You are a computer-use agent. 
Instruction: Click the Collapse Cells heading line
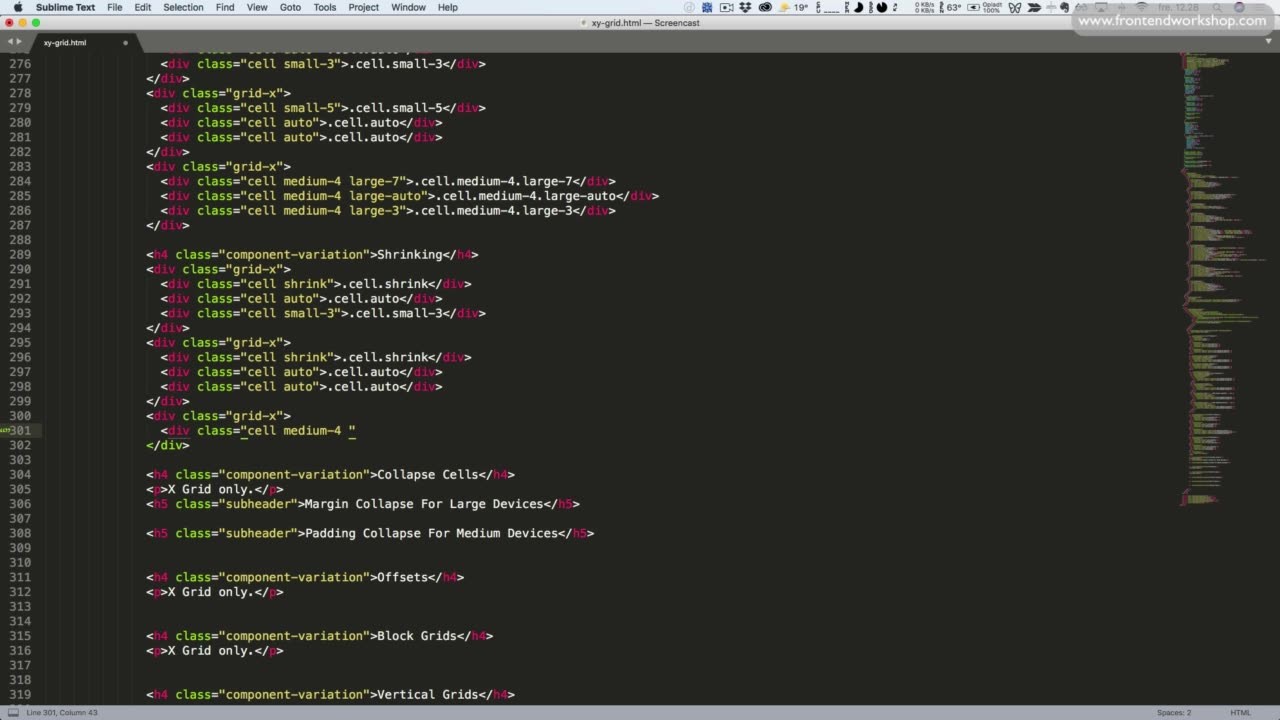[330, 475]
